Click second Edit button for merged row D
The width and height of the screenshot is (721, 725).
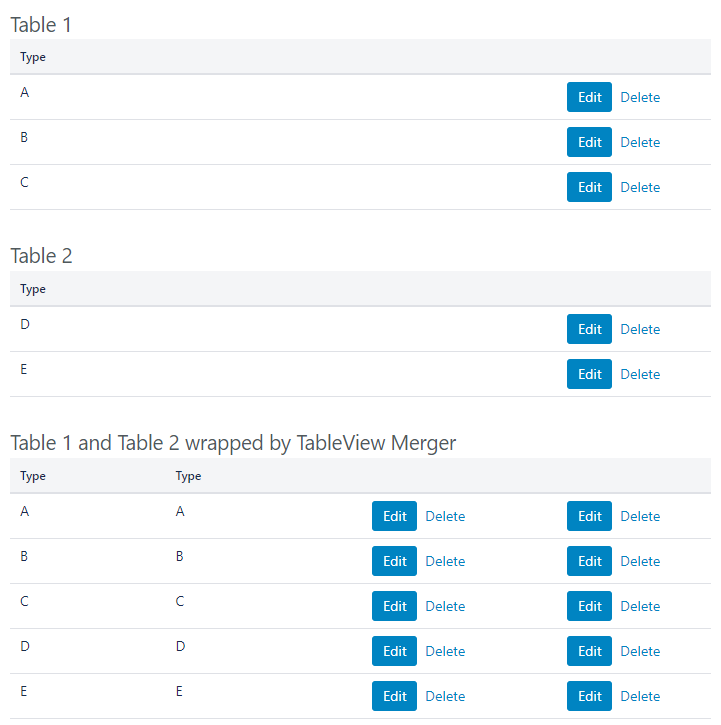(589, 651)
